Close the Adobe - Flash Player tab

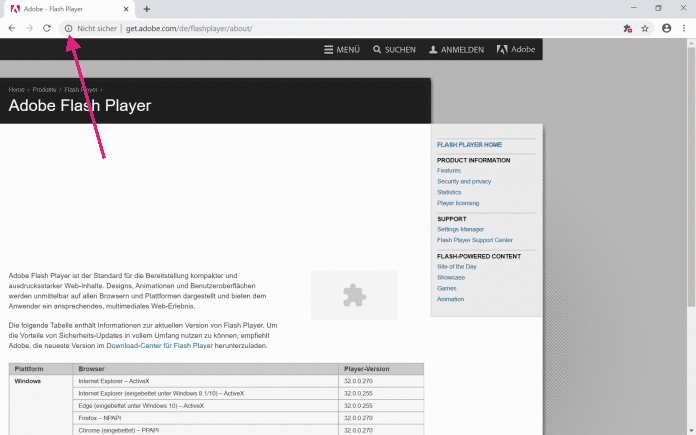(x=128, y=9)
